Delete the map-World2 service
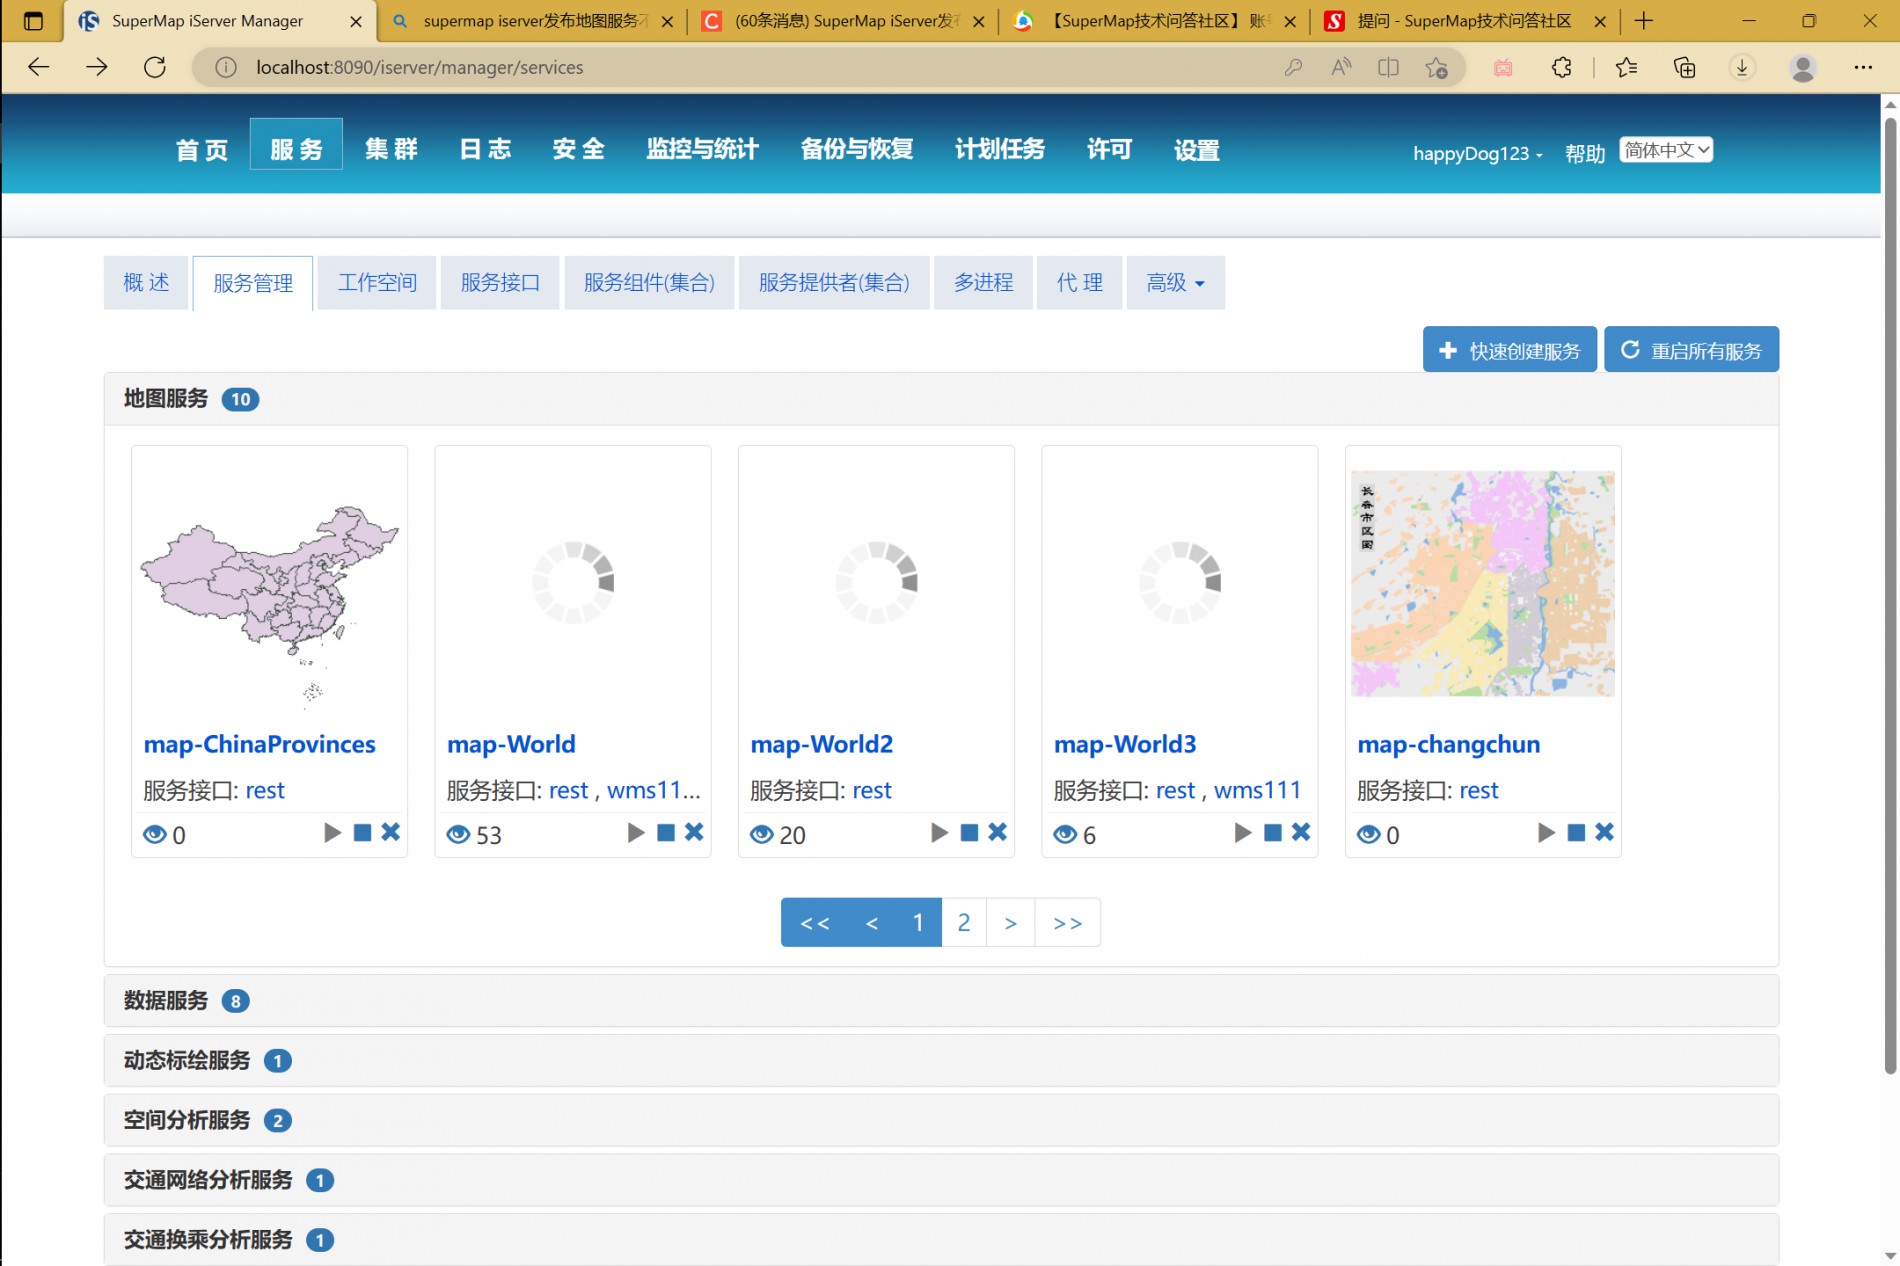The width and height of the screenshot is (1900, 1266). coord(997,833)
